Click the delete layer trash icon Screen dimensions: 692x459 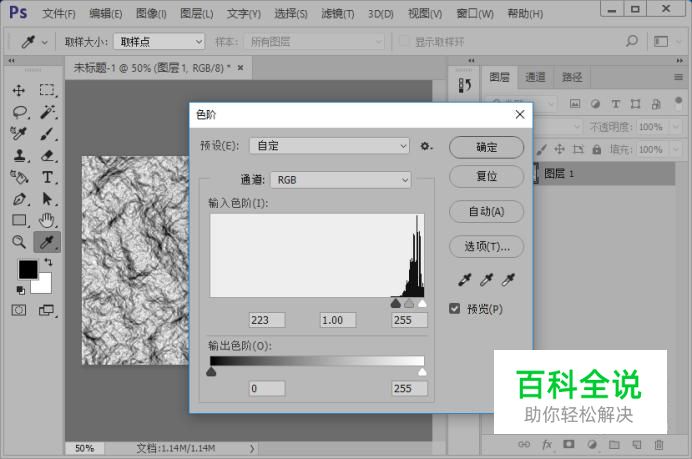658,444
